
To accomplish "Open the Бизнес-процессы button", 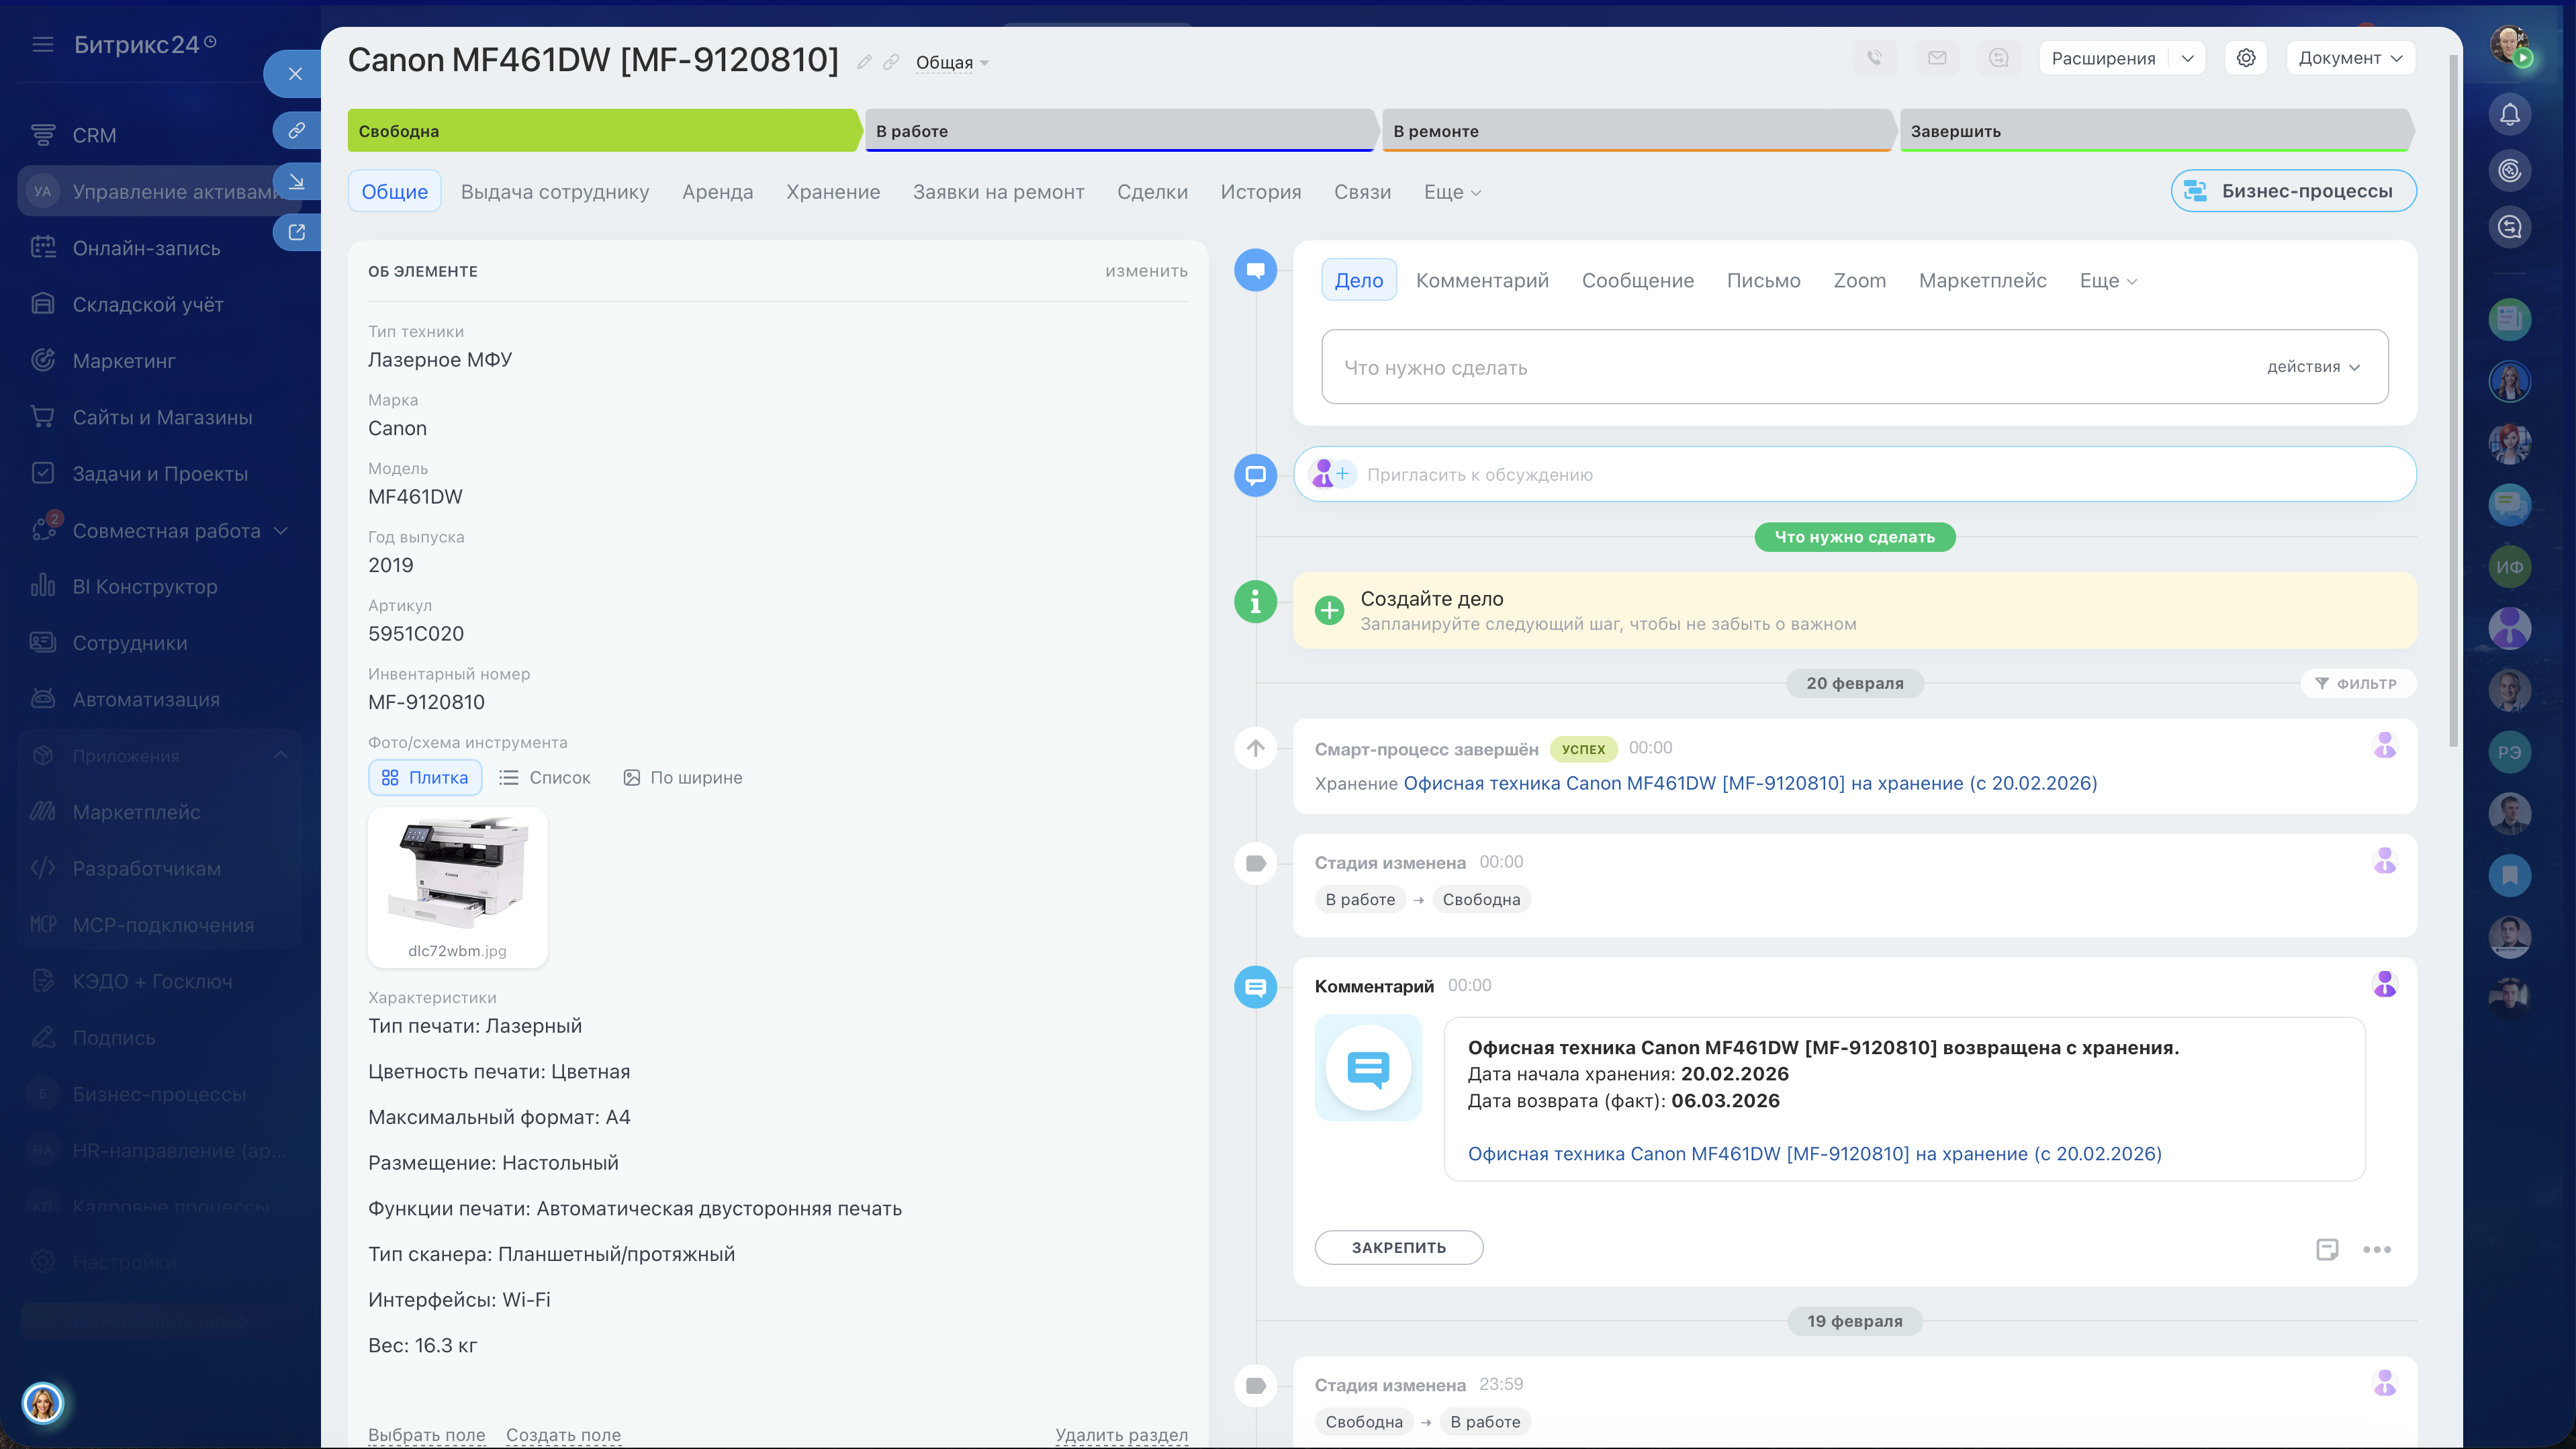I will point(2293,191).
